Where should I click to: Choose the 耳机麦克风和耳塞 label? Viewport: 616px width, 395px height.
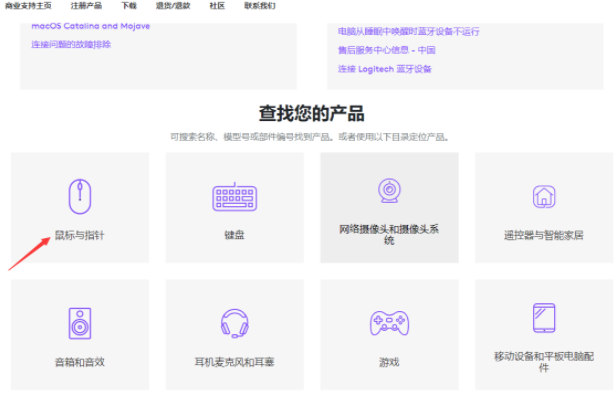point(235,362)
